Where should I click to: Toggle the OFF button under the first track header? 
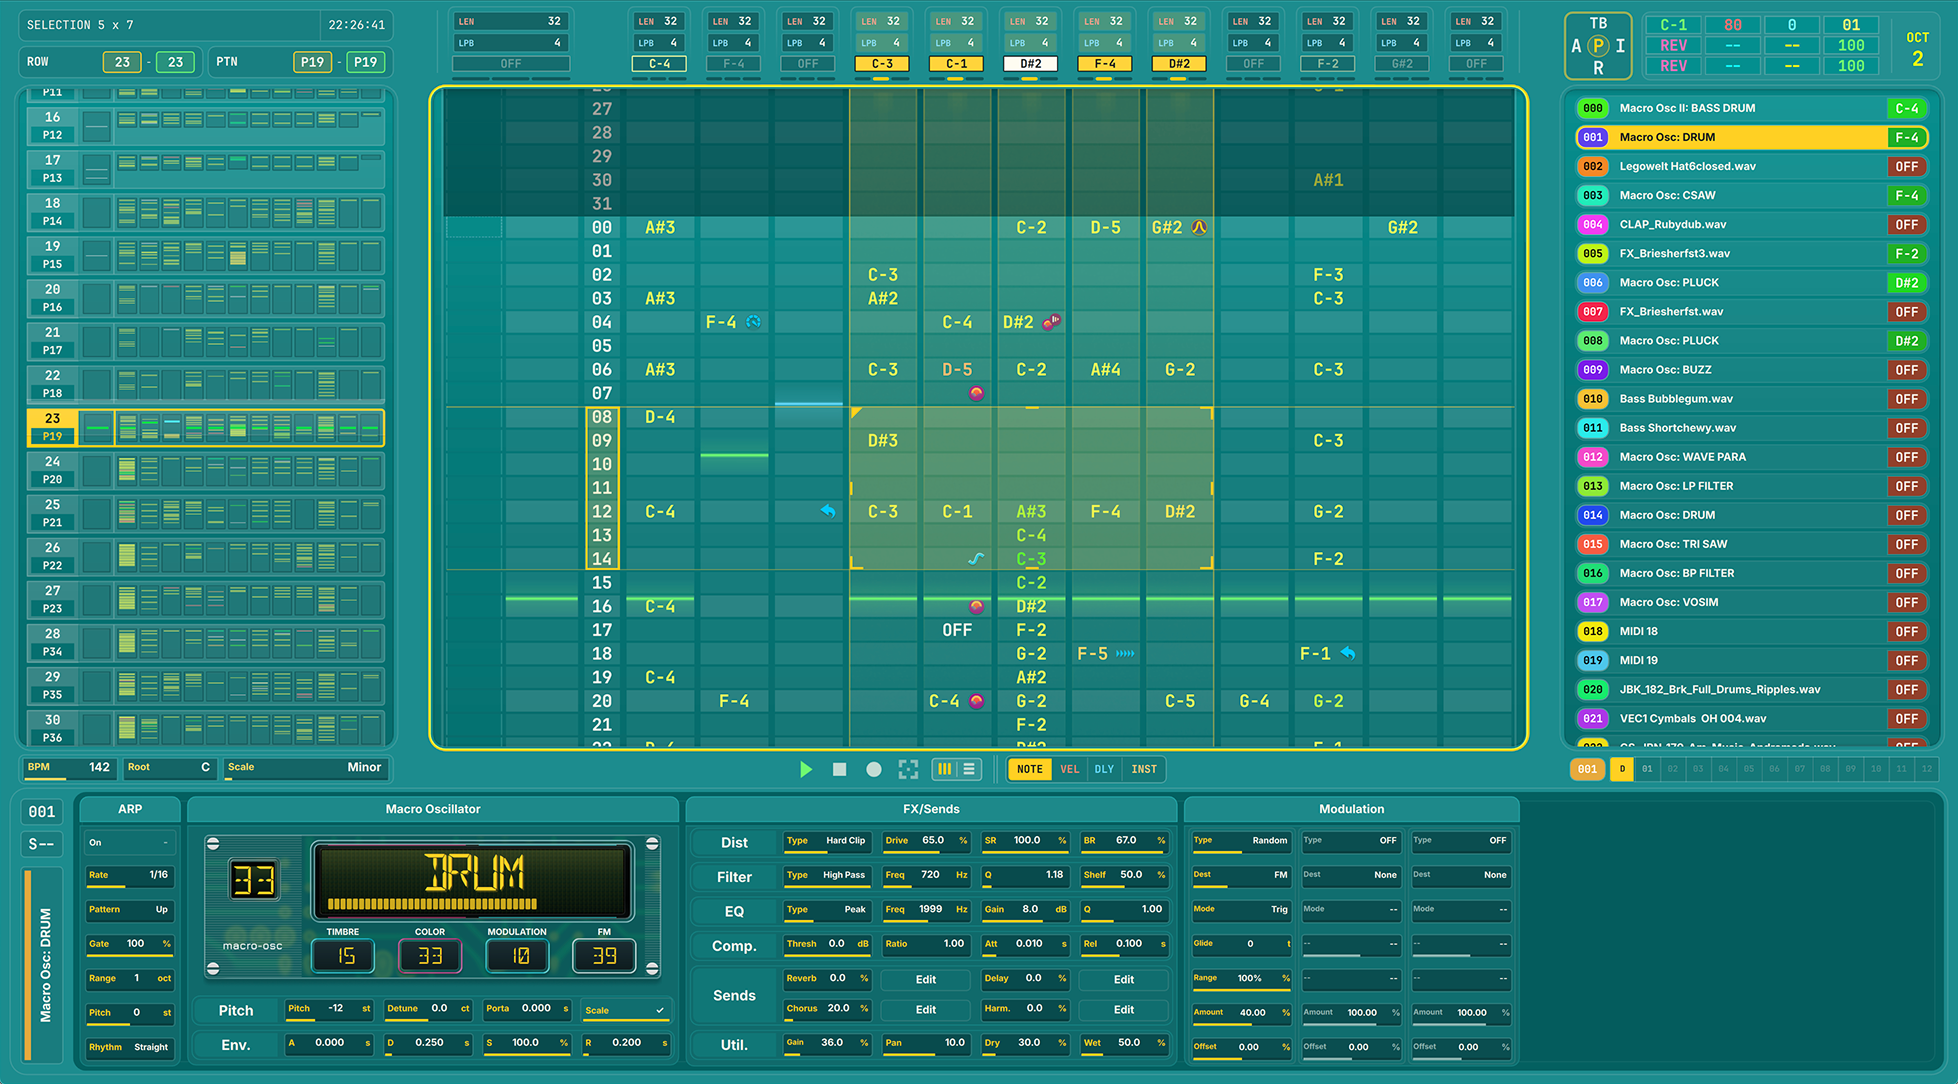pyautogui.click(x=511, y=64)
